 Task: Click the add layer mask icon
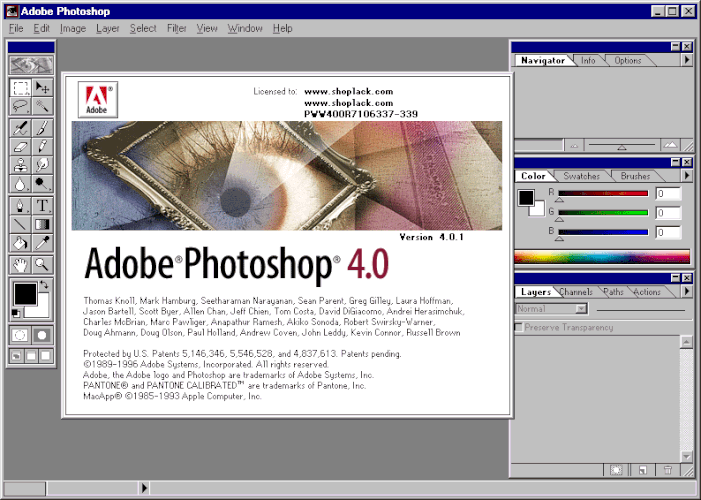616,470
